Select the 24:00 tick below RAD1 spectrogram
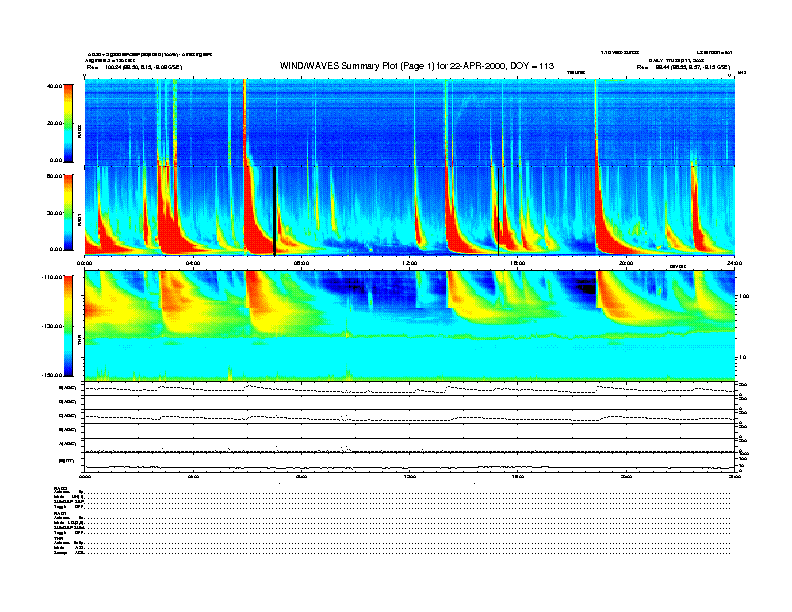The image size is (792, 612). [x=734, y=263]
